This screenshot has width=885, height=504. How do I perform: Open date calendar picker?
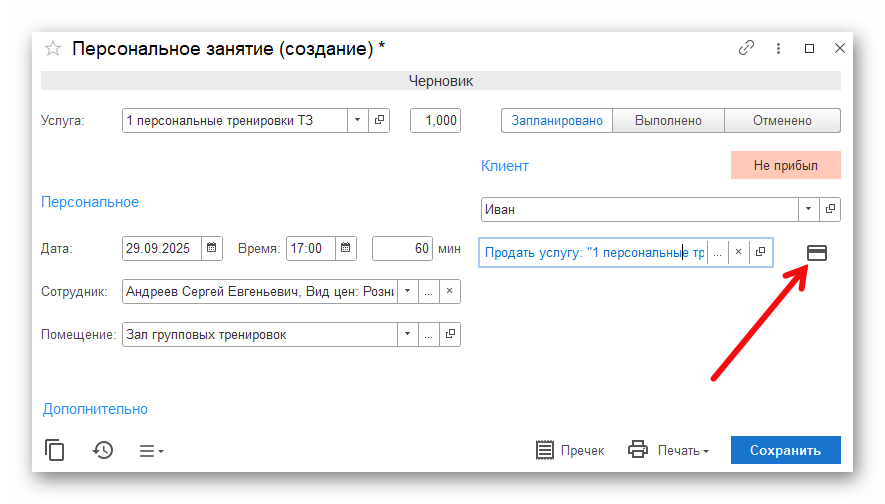pos(212,248)
